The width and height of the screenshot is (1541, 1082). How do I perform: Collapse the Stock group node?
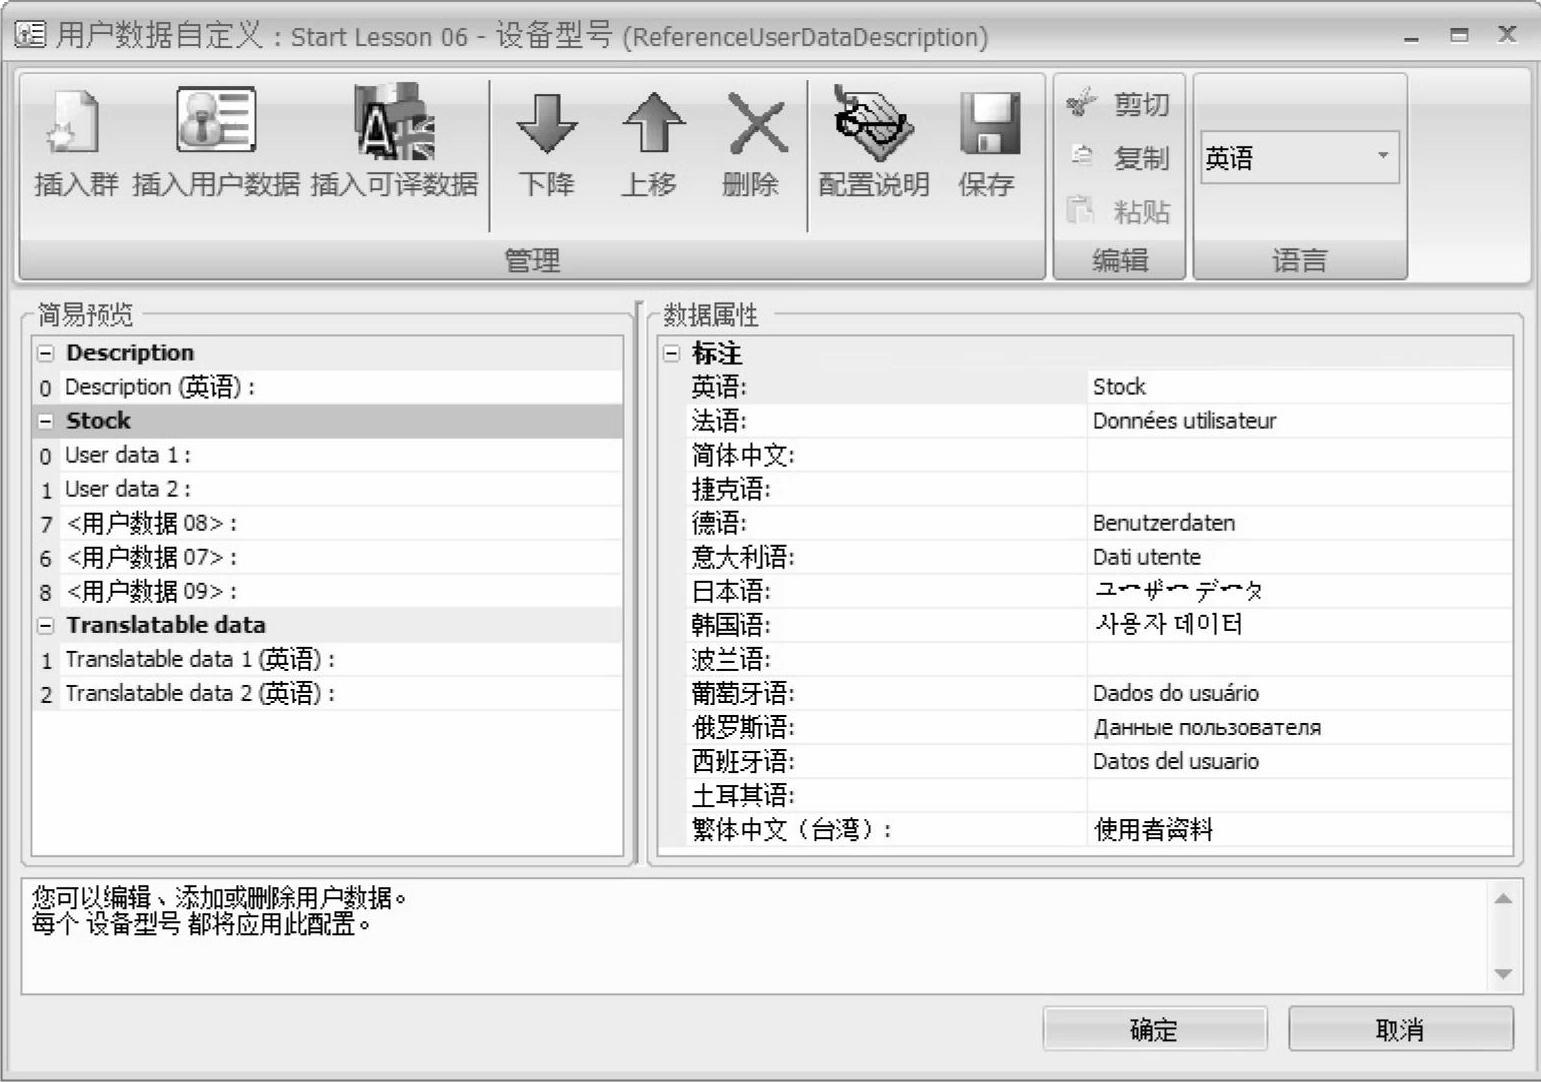coord(46,421)
